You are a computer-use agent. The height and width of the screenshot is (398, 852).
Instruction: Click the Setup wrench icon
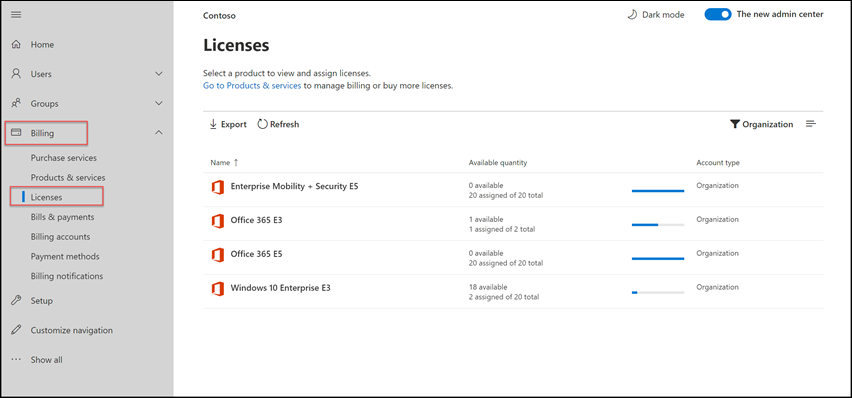tap(16, 301)
